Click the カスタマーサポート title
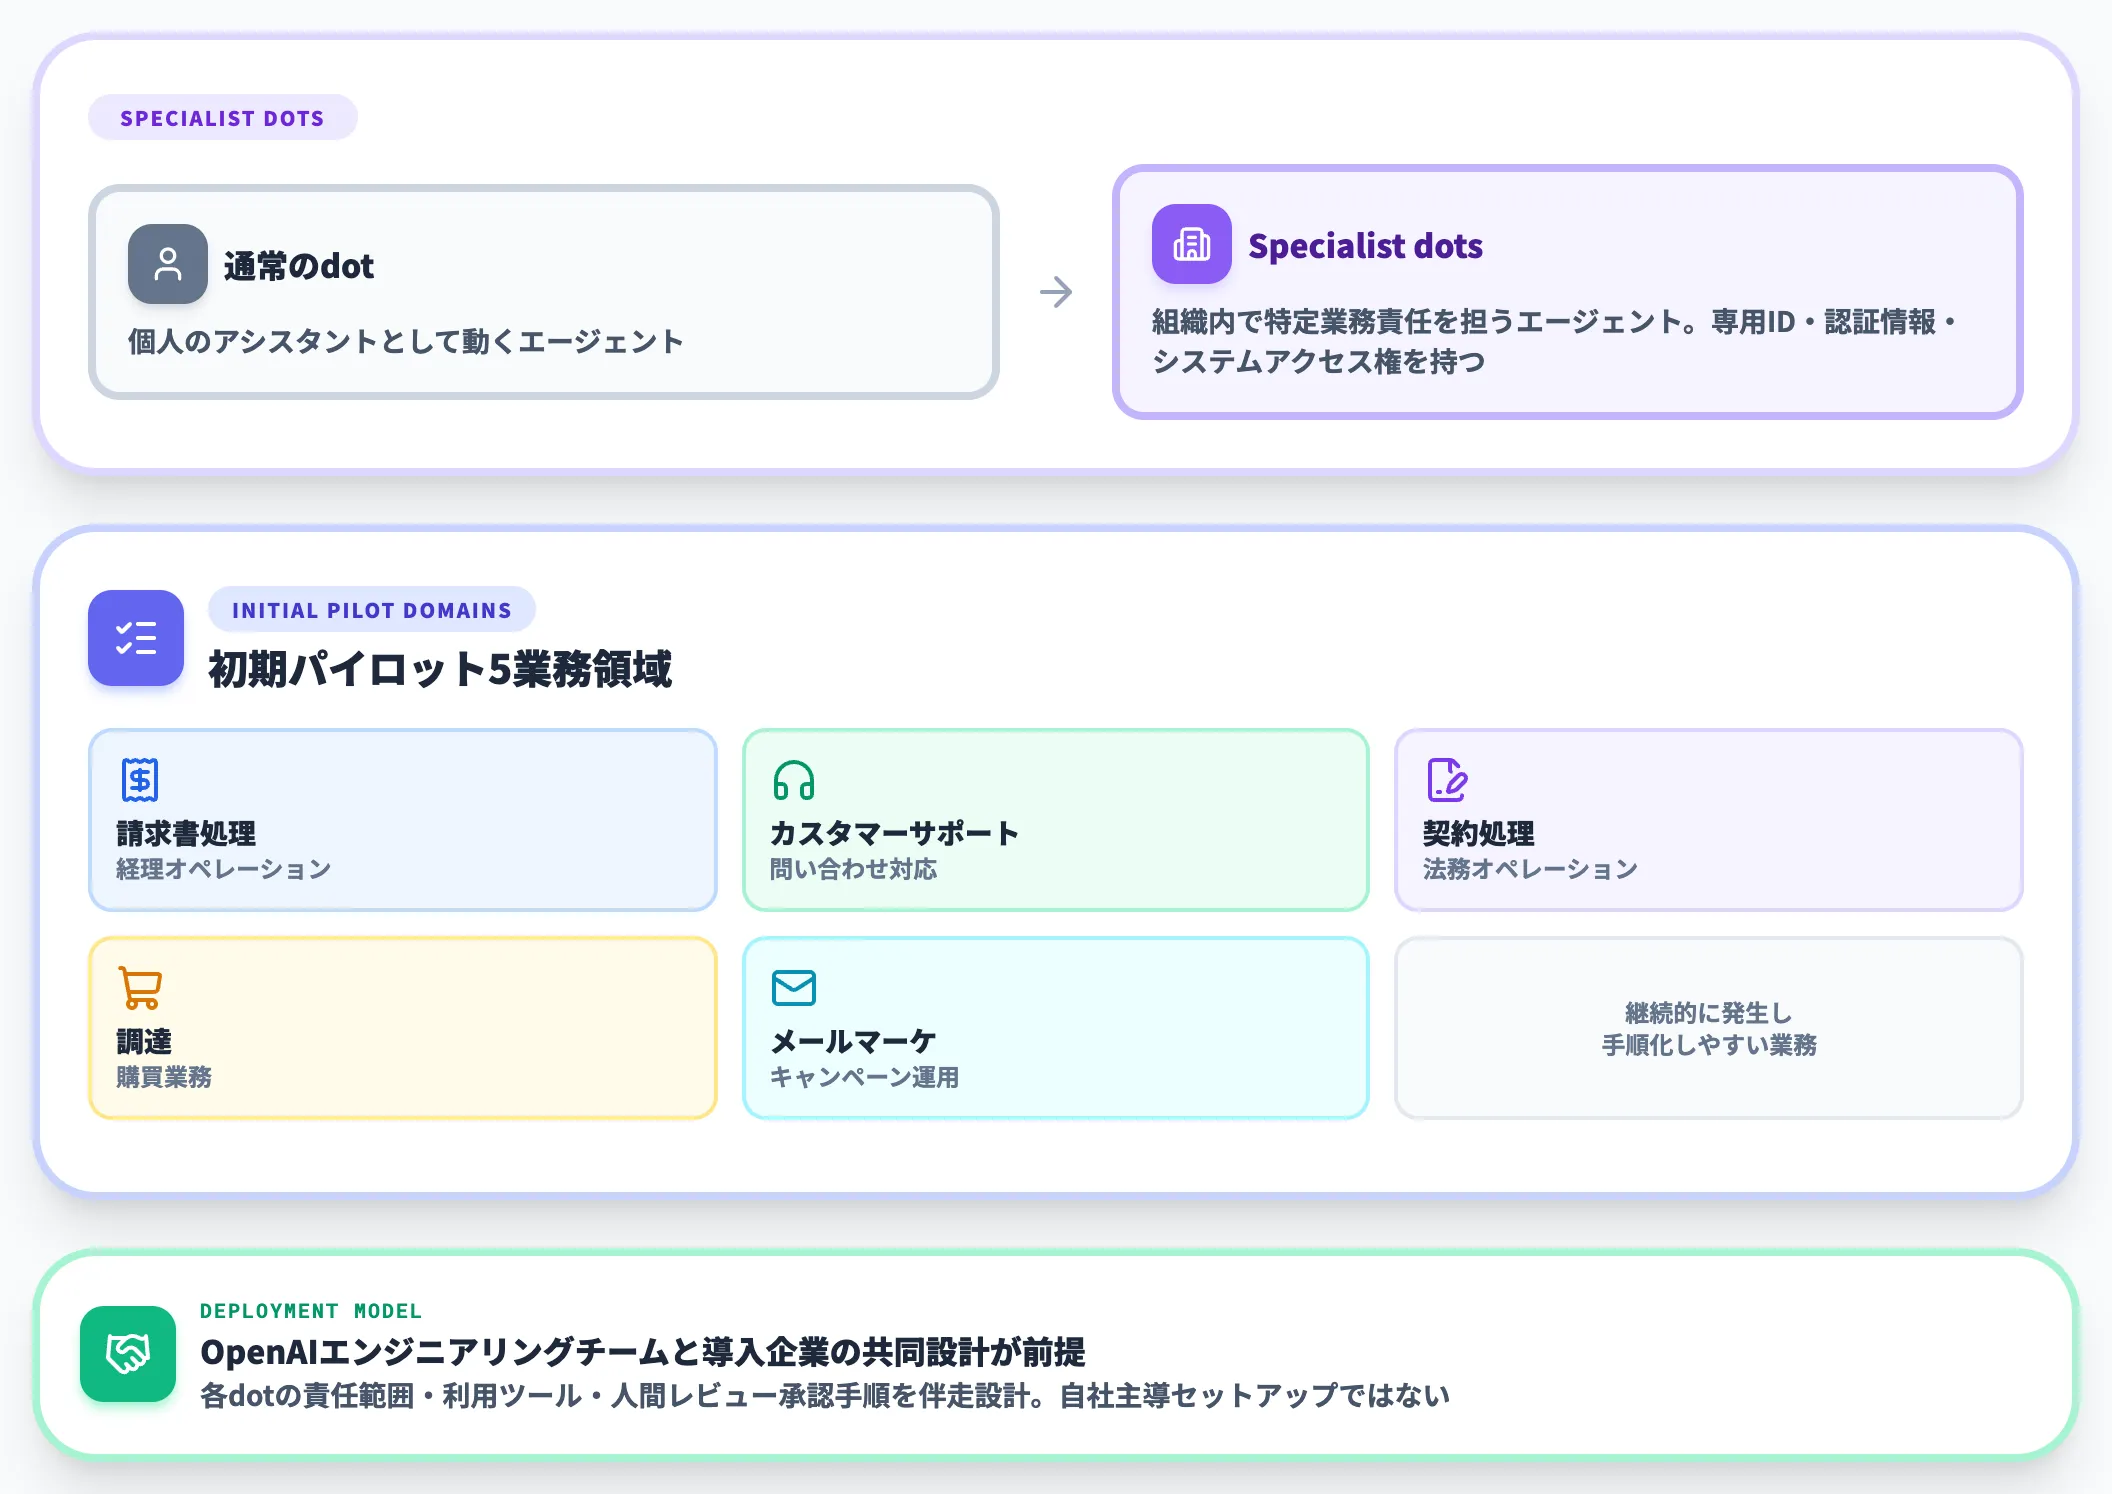 click(x=895, y=833)
